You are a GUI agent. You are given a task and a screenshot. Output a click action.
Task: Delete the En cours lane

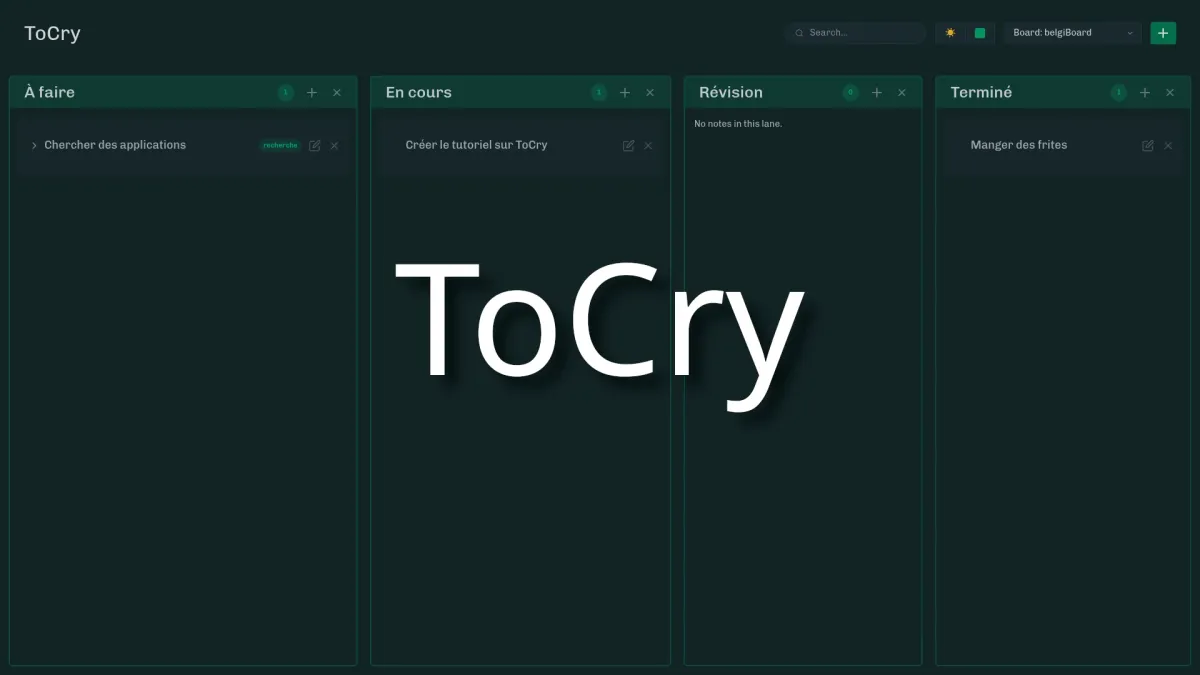650,93
